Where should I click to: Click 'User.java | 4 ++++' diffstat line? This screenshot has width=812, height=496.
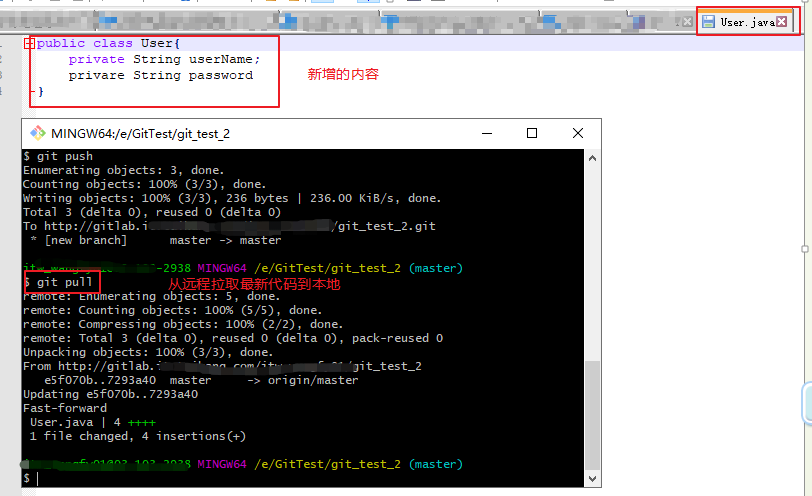[93, 422]
